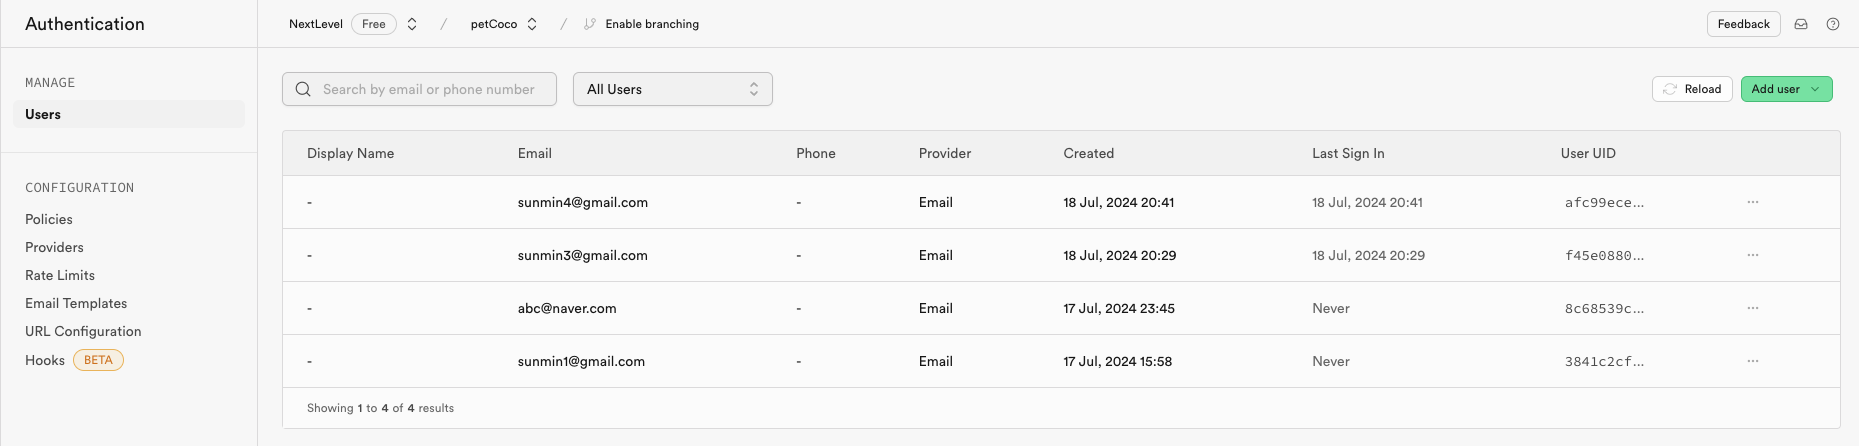Click the Feedback button
Screen dimensions: 1859x446
coord(1743,24)
